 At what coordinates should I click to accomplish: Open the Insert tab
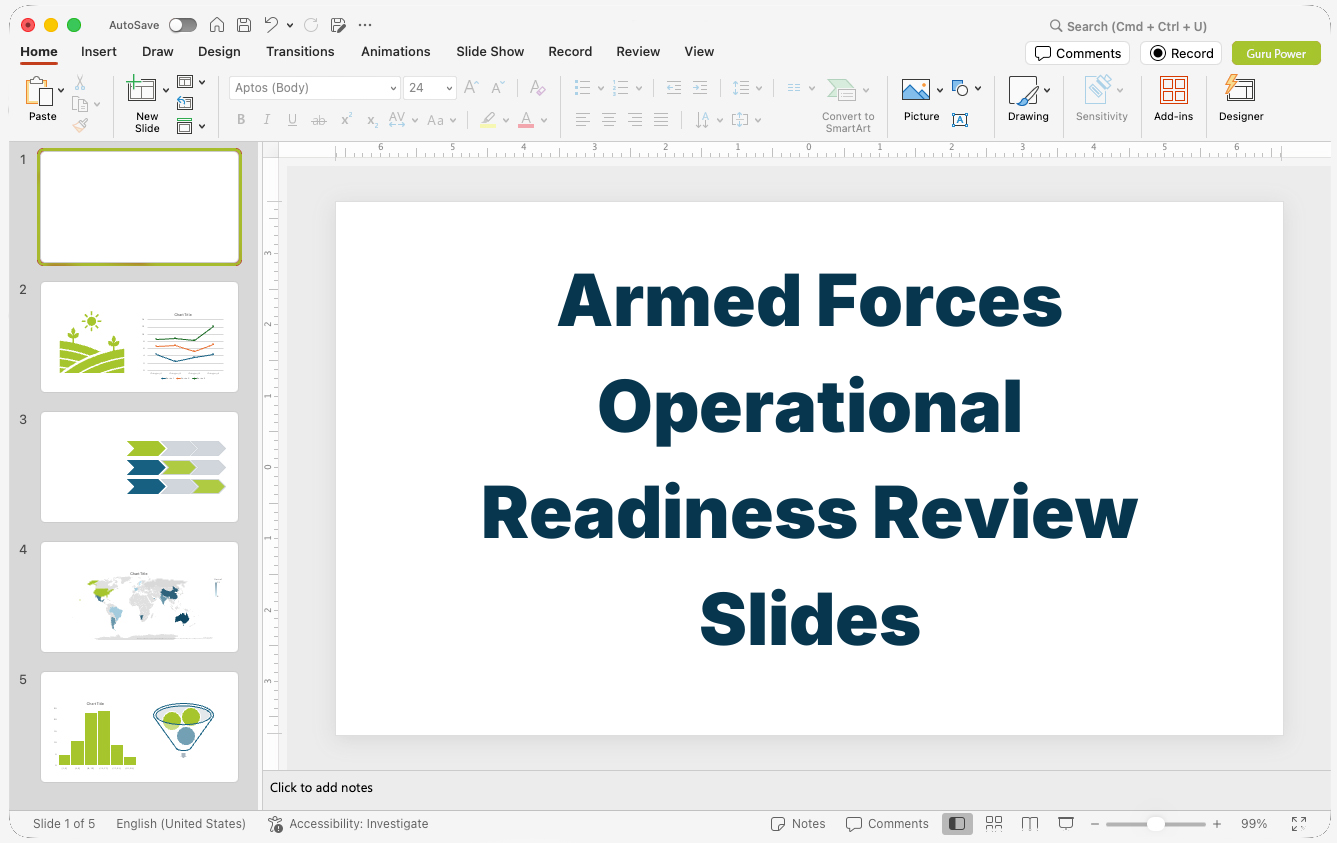[x=99, y=51]
